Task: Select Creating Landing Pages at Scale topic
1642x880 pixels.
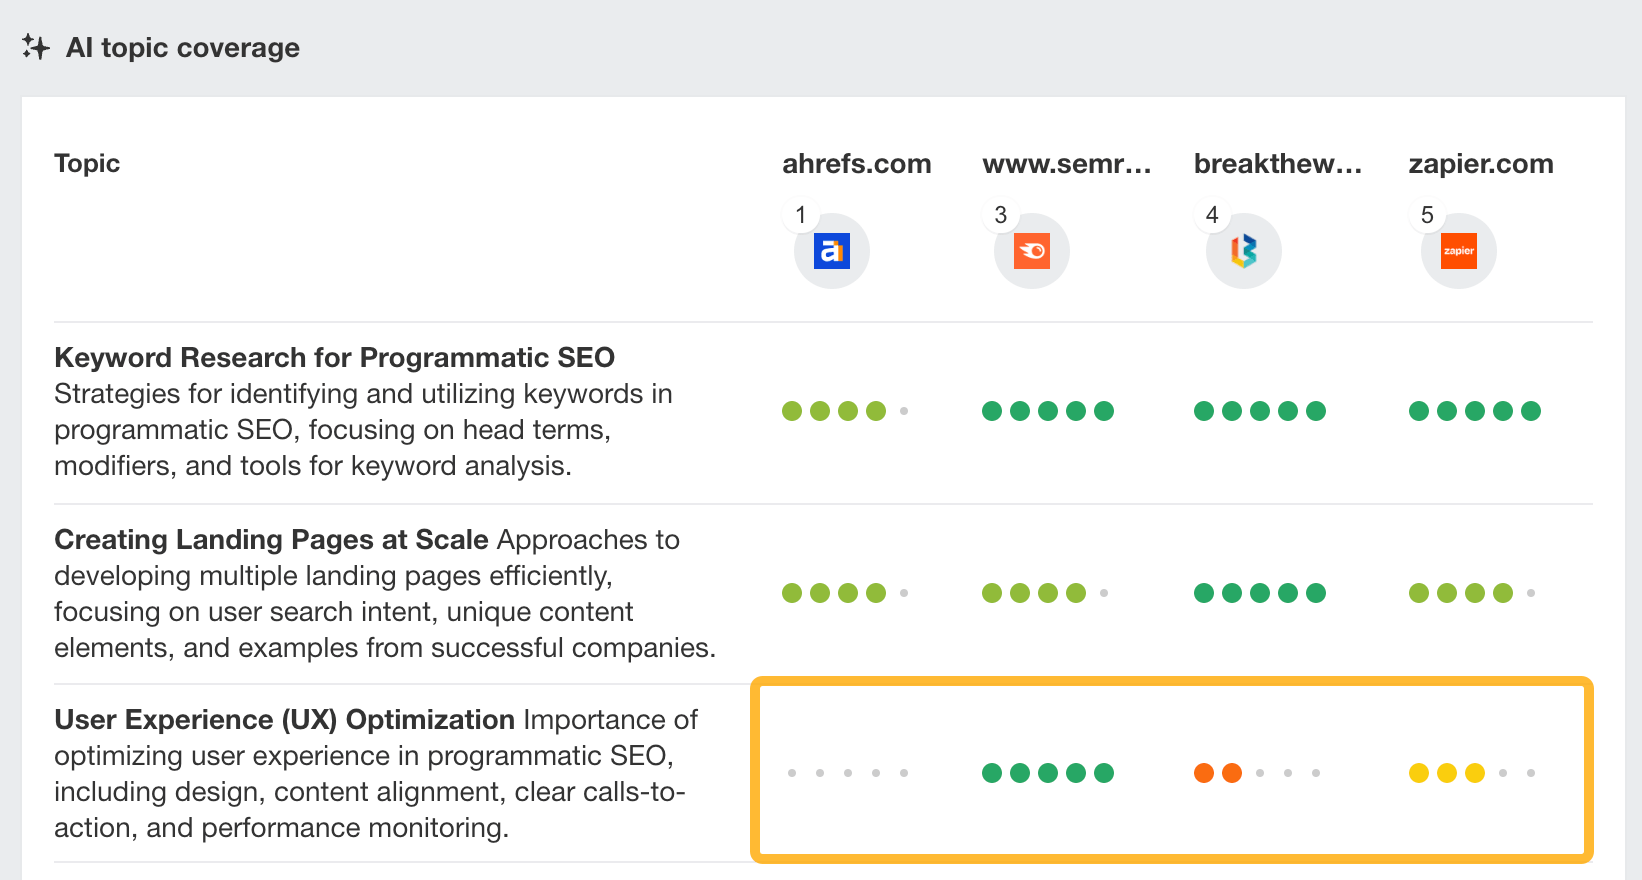Action: coord(271,540)
